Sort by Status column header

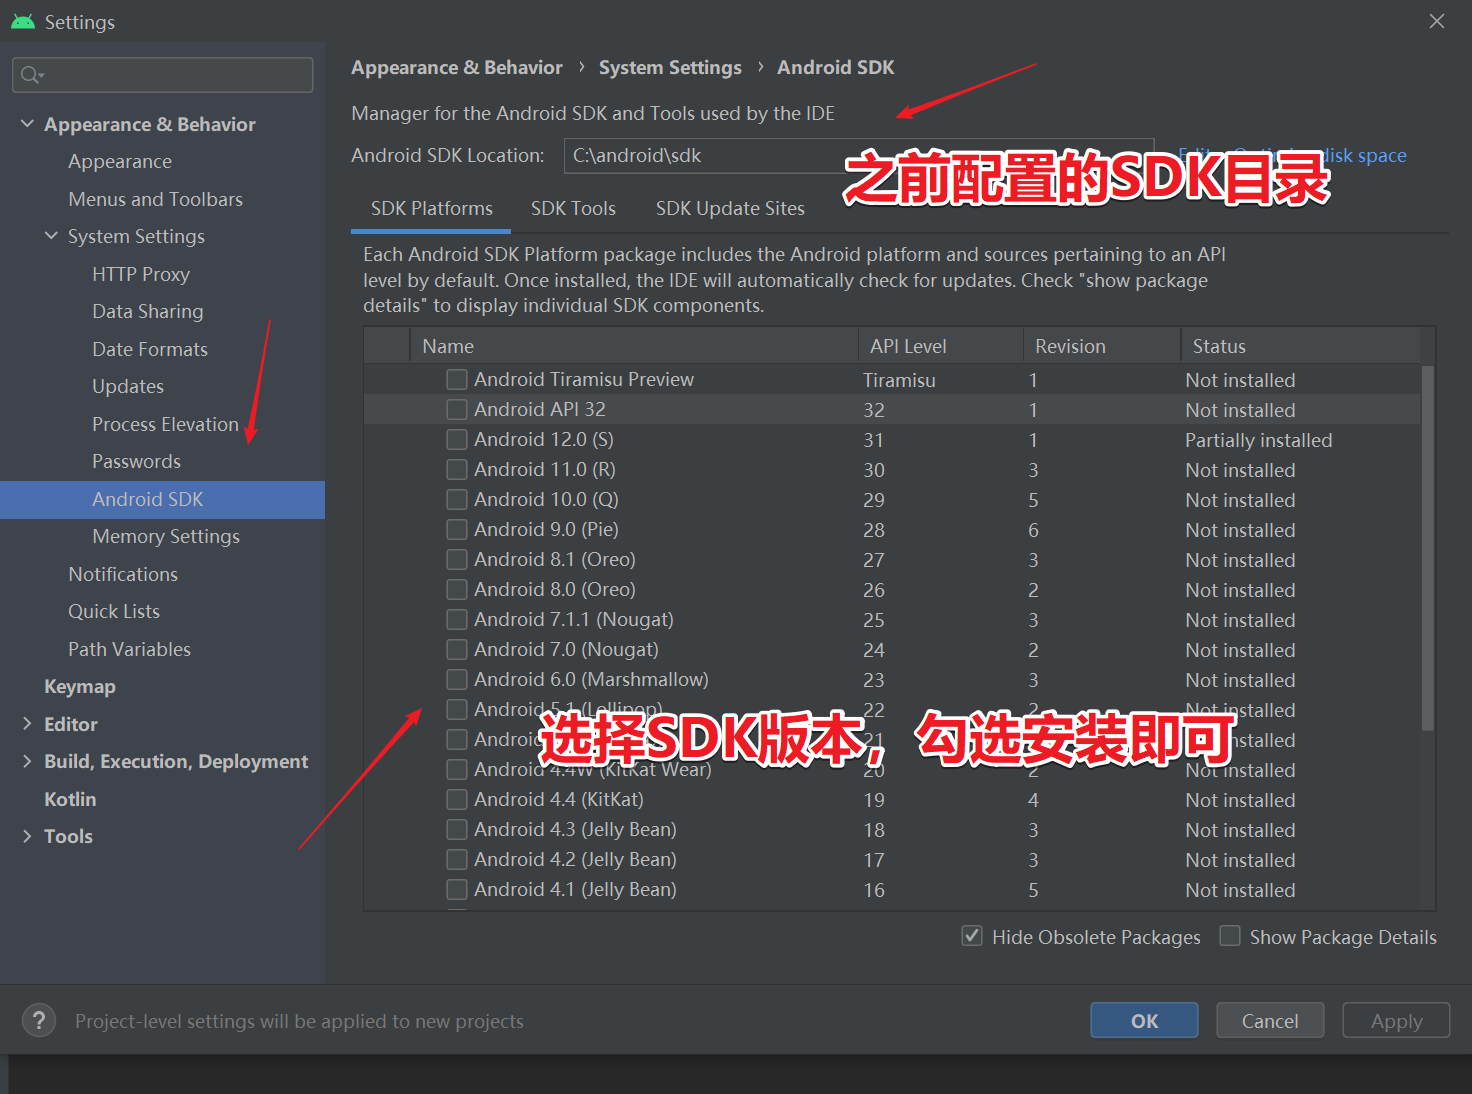click(1300, 346)
